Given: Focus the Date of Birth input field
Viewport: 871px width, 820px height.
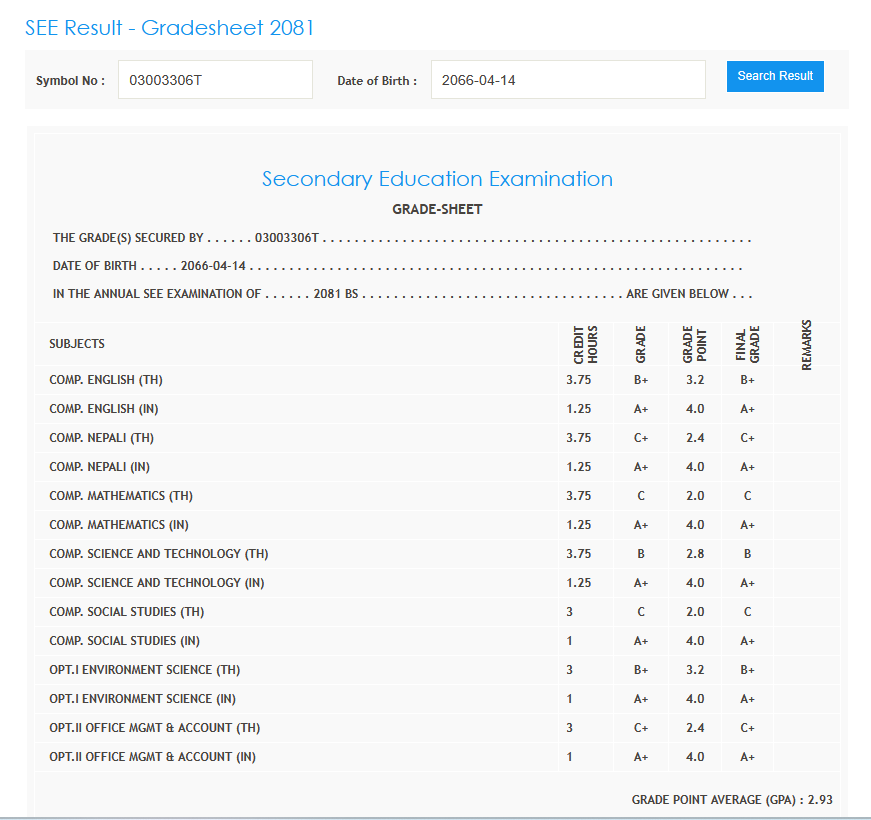Looking at the screenshot, I should (x=568, y=80).
